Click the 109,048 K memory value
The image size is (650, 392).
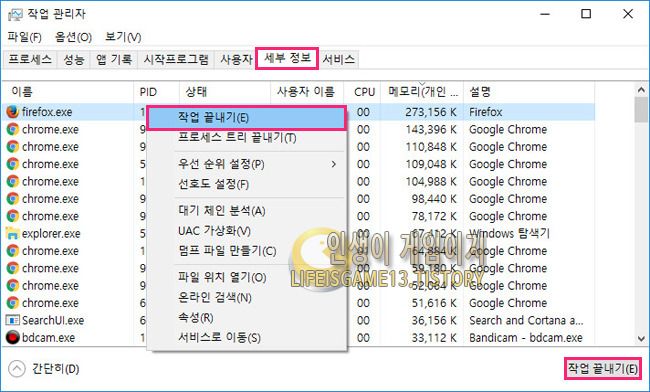(x=432, y=164)
